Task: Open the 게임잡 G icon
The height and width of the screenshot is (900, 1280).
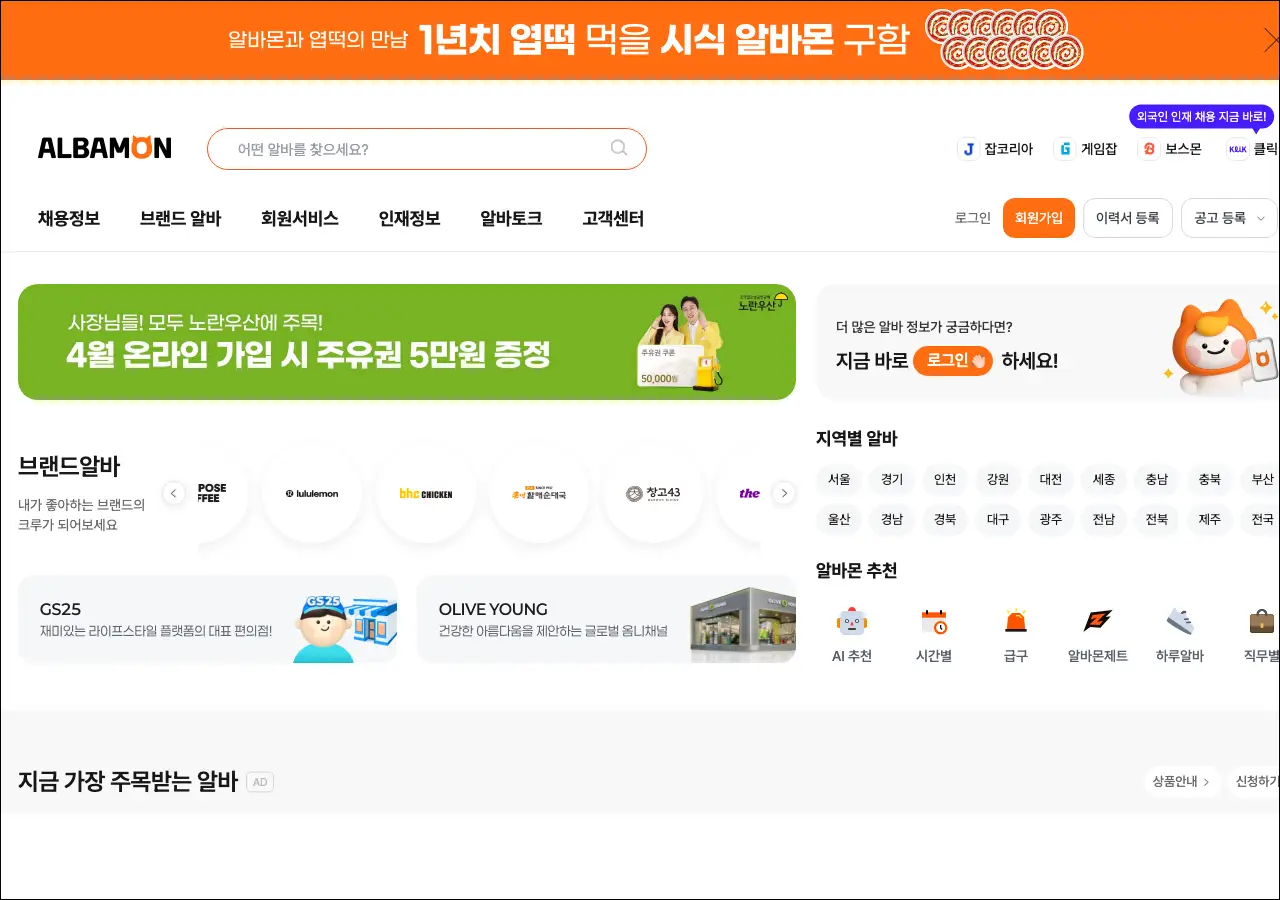Action: pos(1065,149)
